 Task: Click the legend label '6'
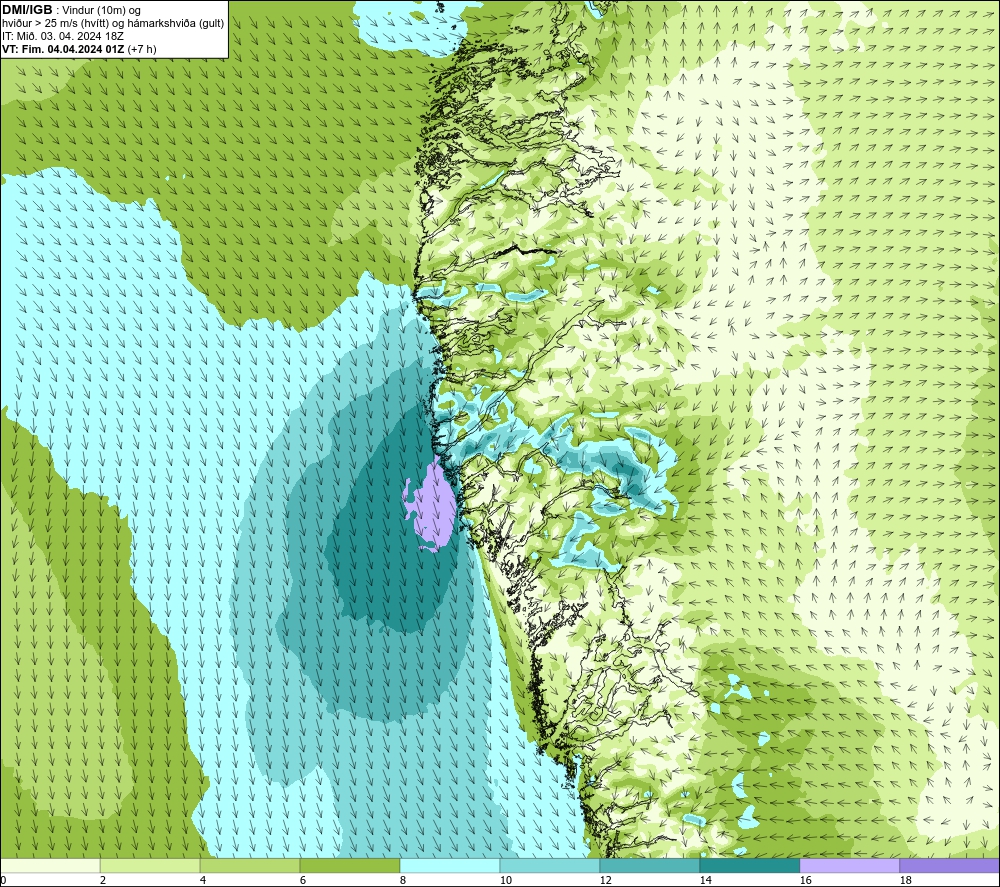304,880
